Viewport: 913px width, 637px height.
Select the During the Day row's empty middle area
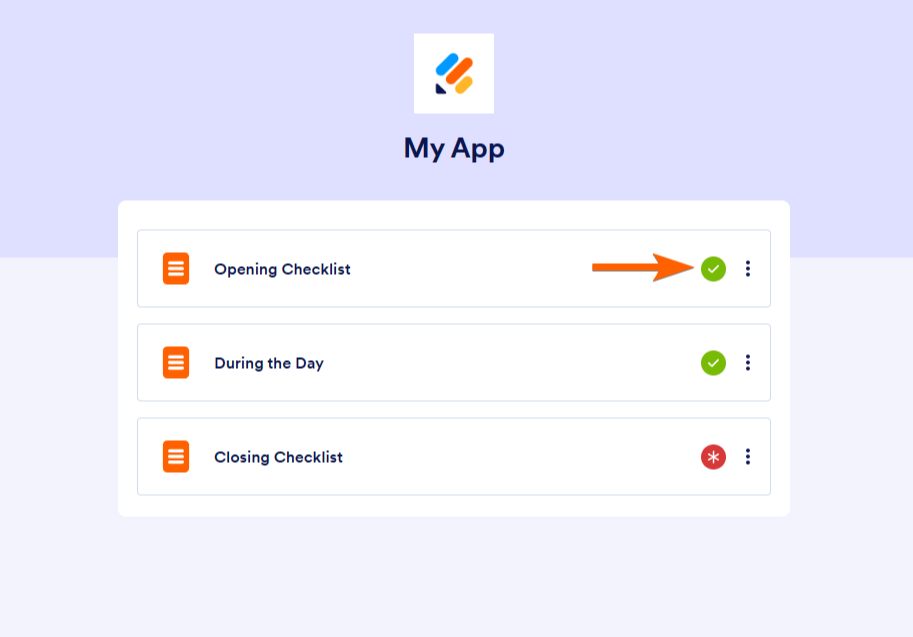coord(512,363)
